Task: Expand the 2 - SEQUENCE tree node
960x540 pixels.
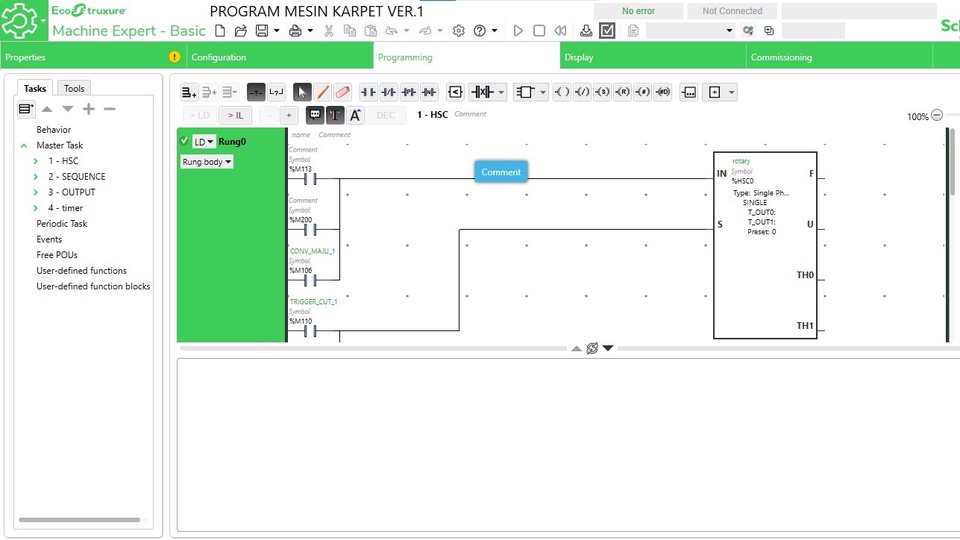Action: 37,177
